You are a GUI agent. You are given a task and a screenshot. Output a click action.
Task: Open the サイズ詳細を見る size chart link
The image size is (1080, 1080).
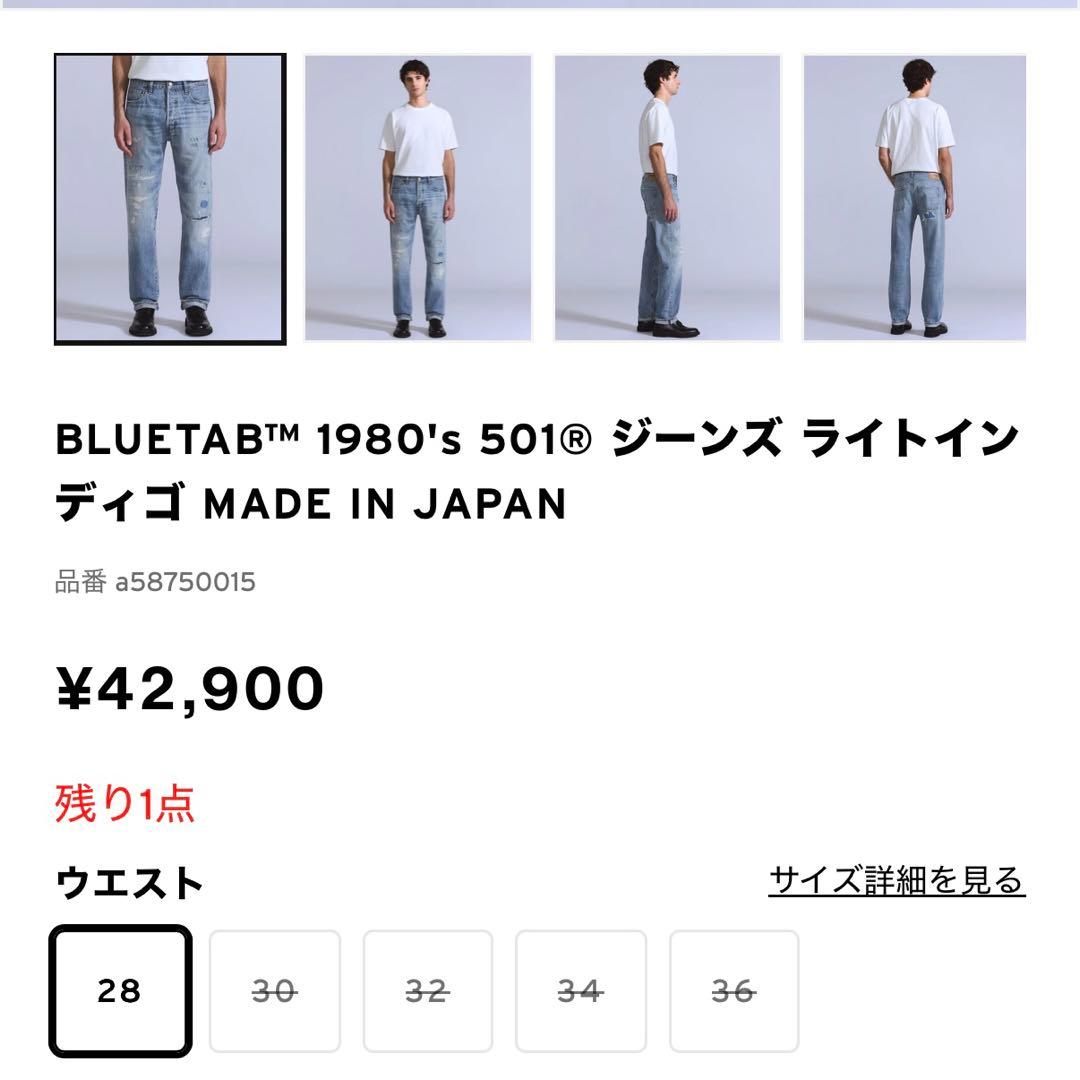896,879
